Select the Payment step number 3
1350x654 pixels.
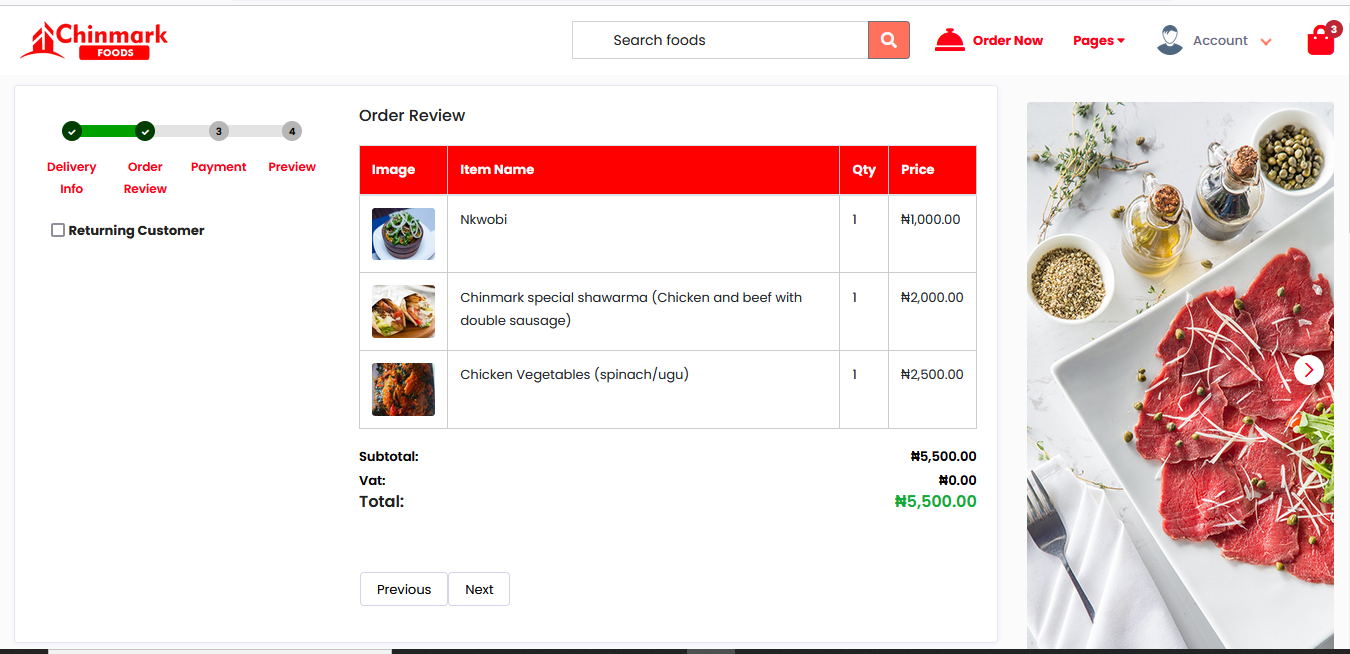(219, 131)
